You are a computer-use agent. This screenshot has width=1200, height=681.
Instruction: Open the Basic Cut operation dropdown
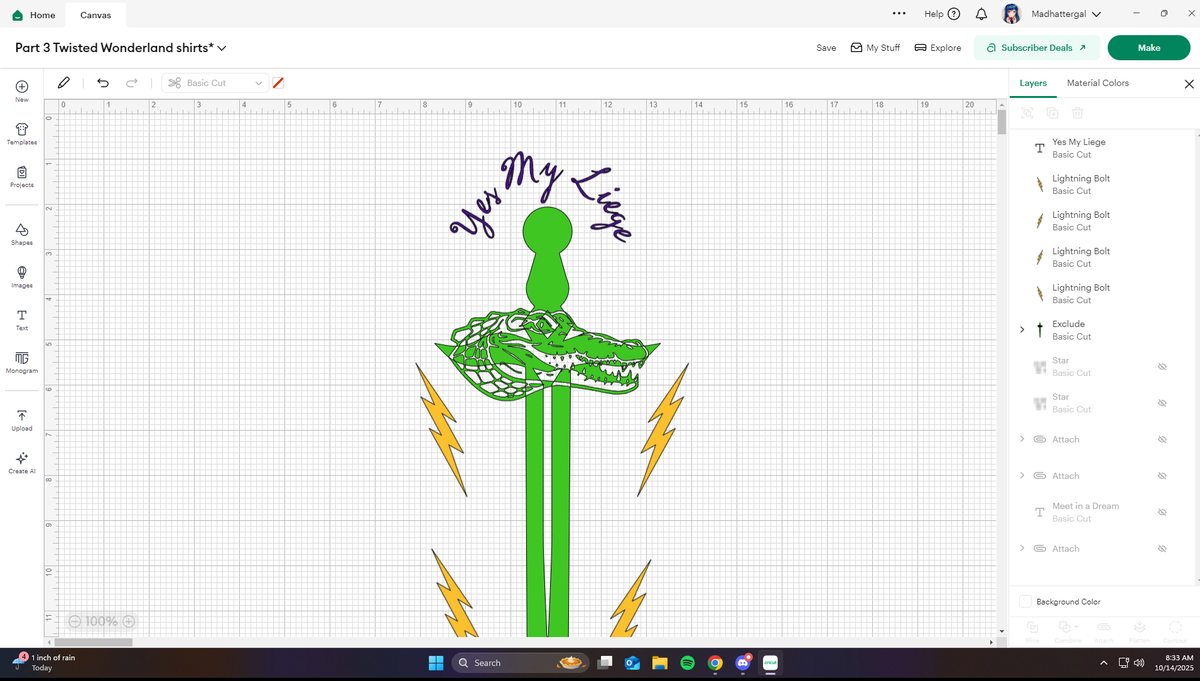coord(213,83)
